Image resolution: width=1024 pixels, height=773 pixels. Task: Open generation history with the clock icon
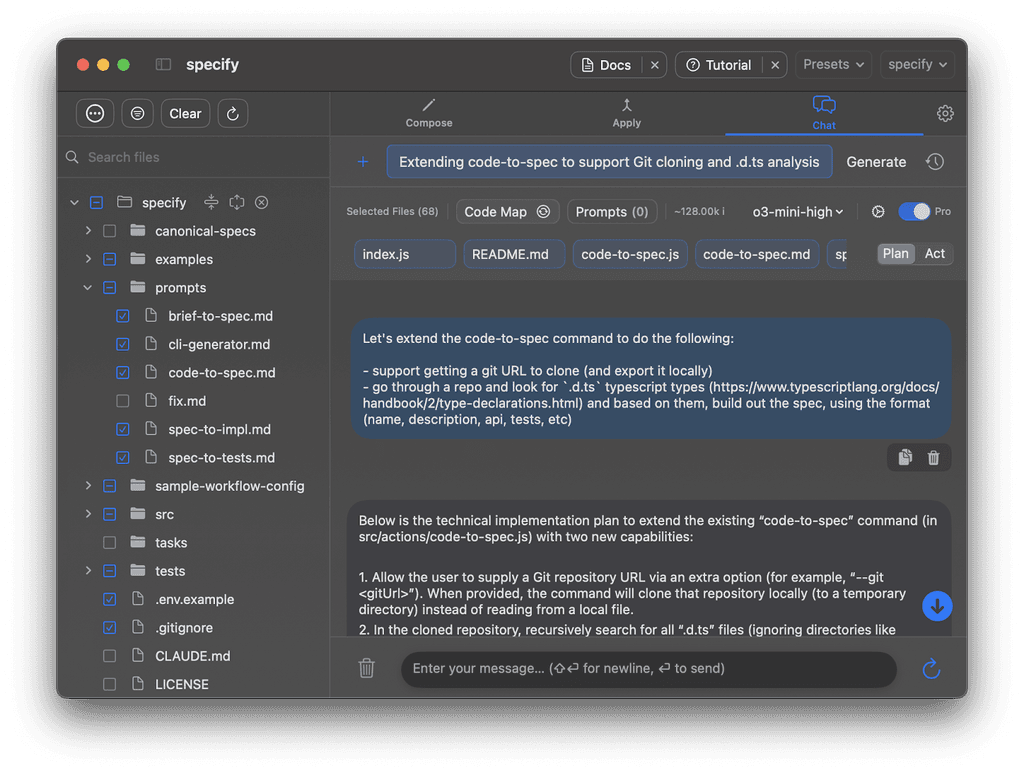[935, 161]
